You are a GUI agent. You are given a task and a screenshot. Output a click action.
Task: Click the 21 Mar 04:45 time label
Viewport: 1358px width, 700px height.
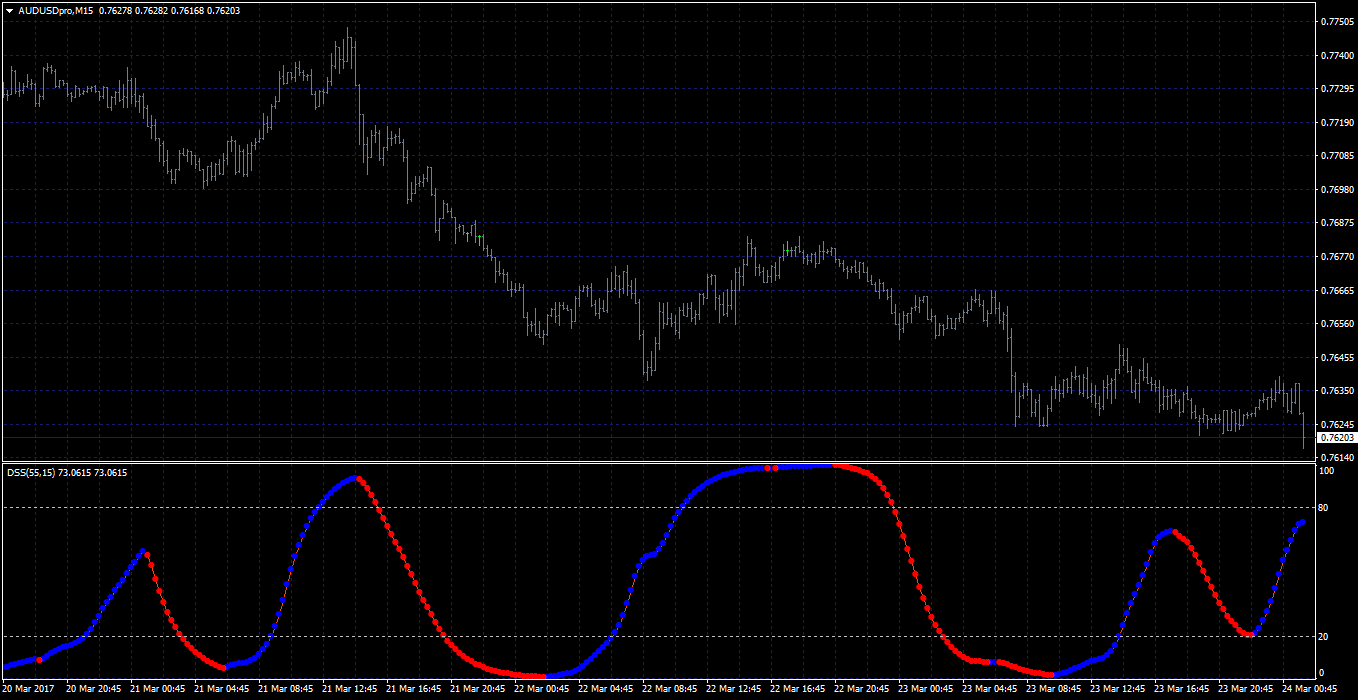222,689
